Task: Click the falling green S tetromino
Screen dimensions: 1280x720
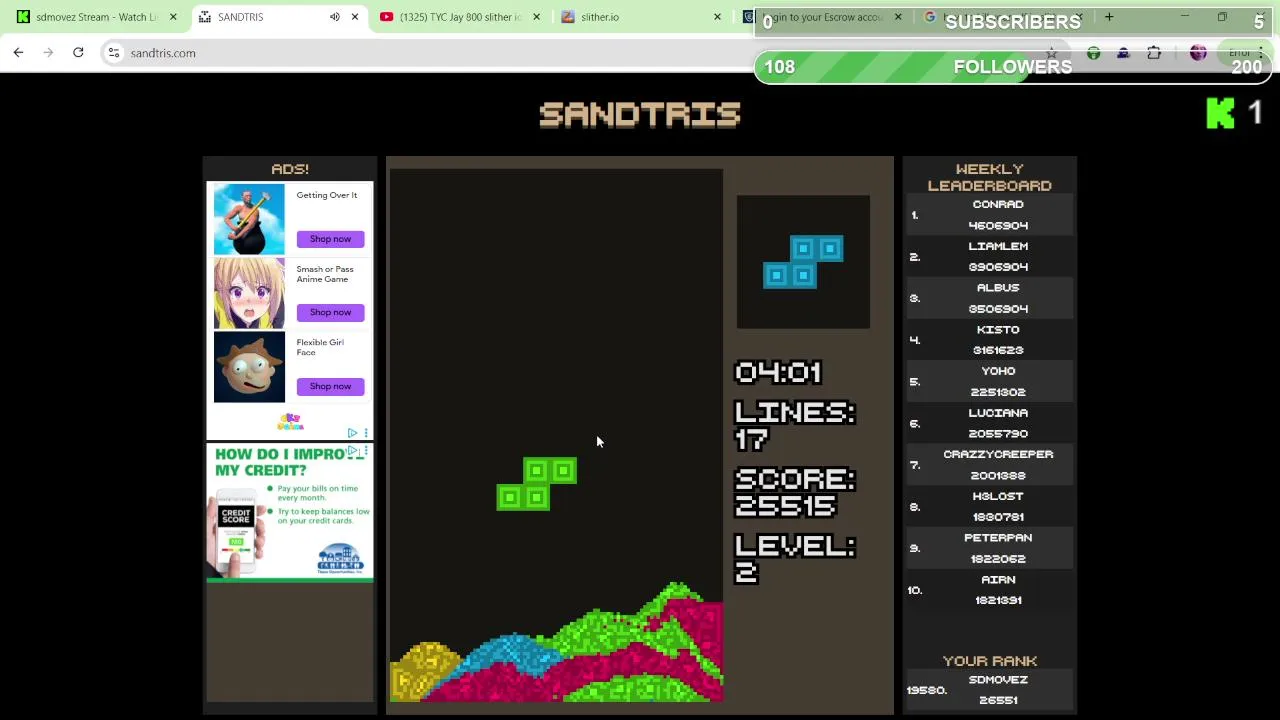Action: click(x=537, y=484)
